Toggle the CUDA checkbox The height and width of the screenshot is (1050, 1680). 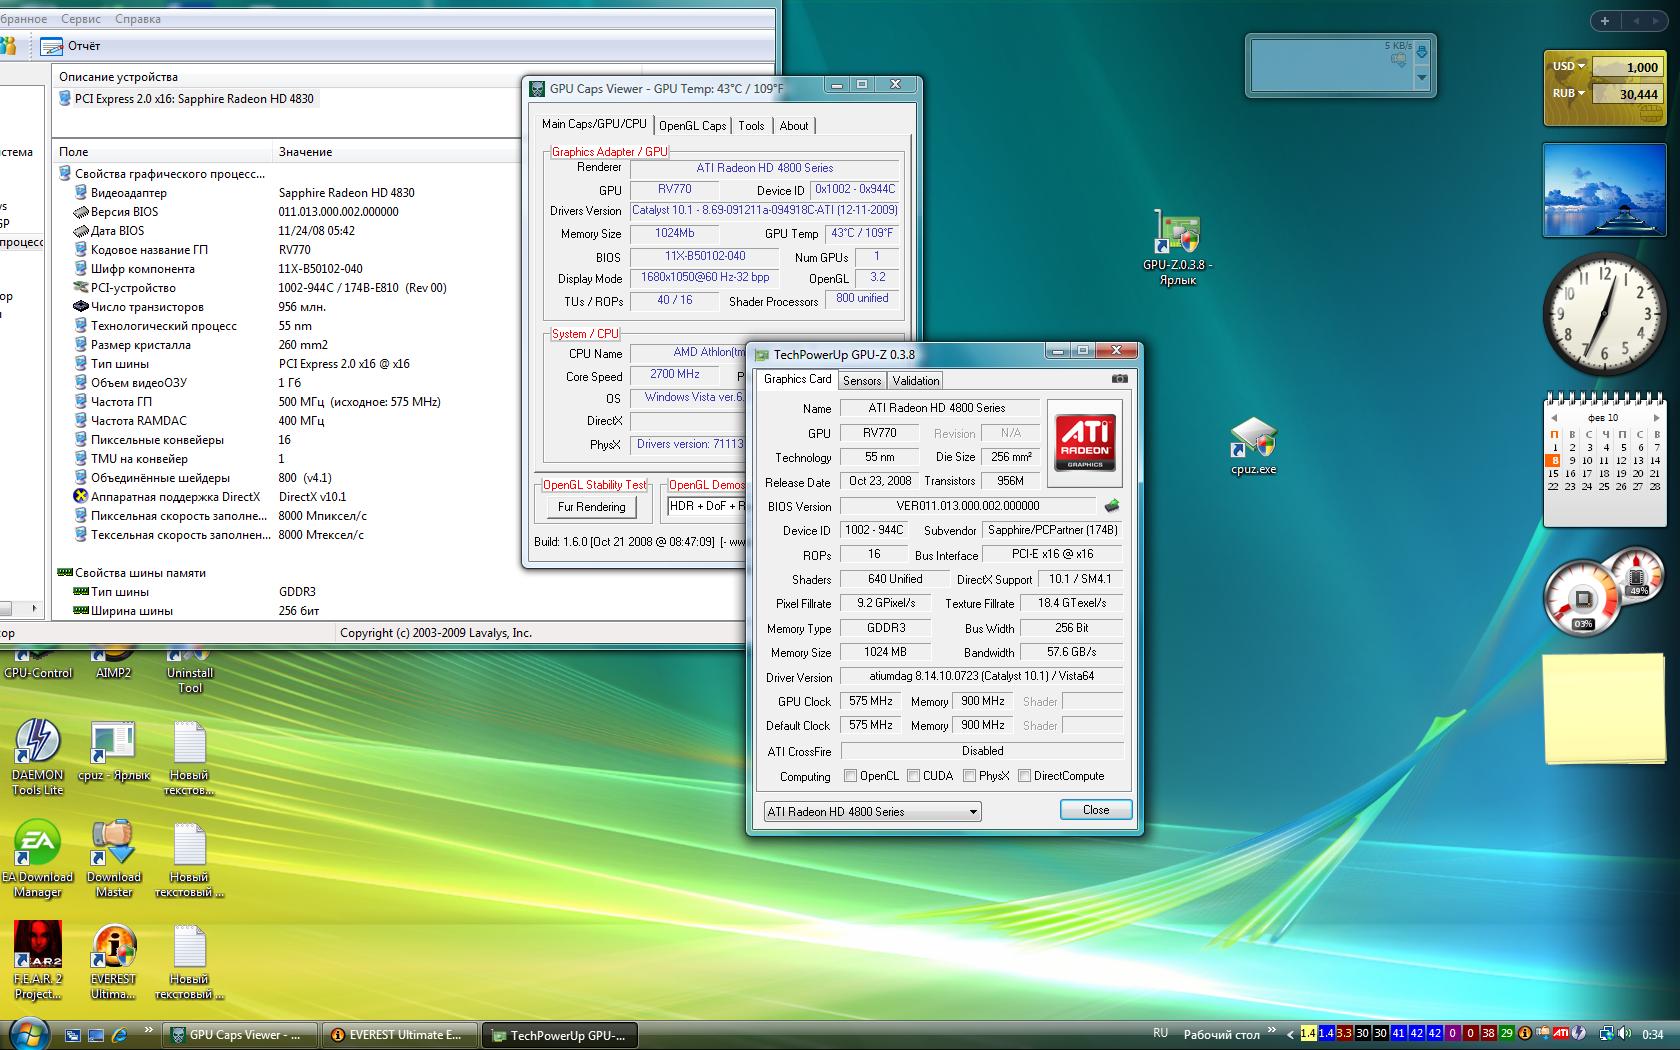coord(913,776)
